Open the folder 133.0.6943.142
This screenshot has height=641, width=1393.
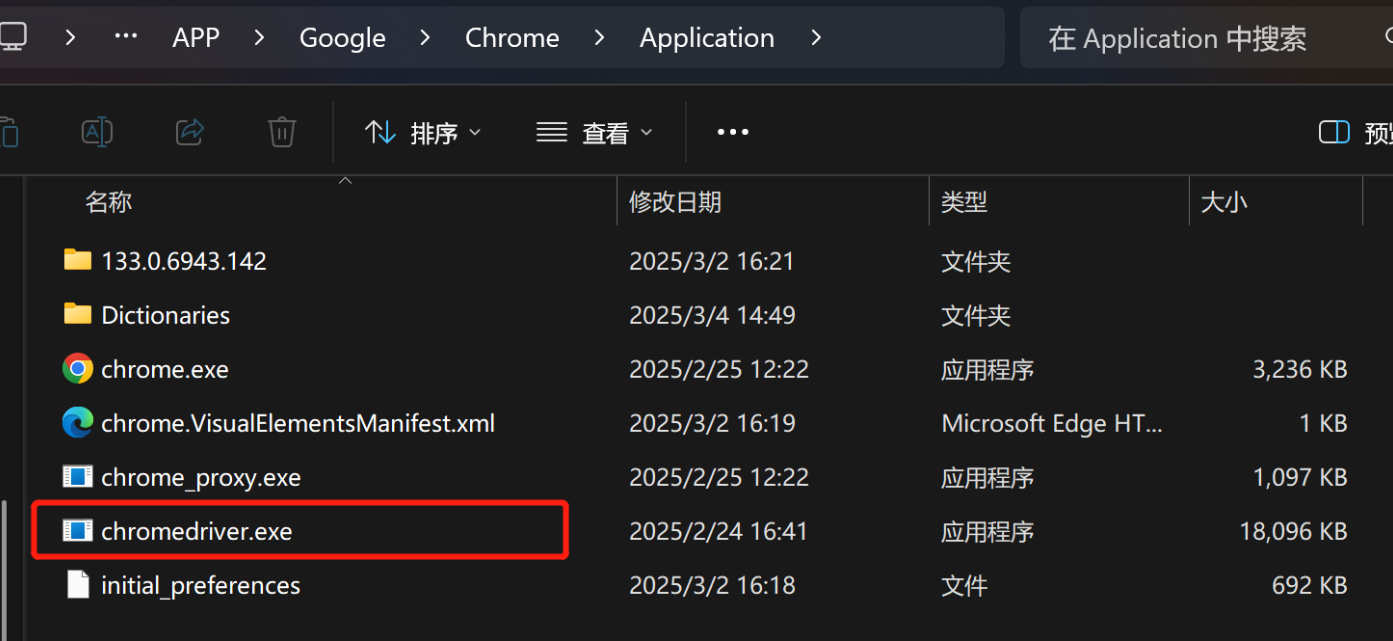[x=184, y=260]
